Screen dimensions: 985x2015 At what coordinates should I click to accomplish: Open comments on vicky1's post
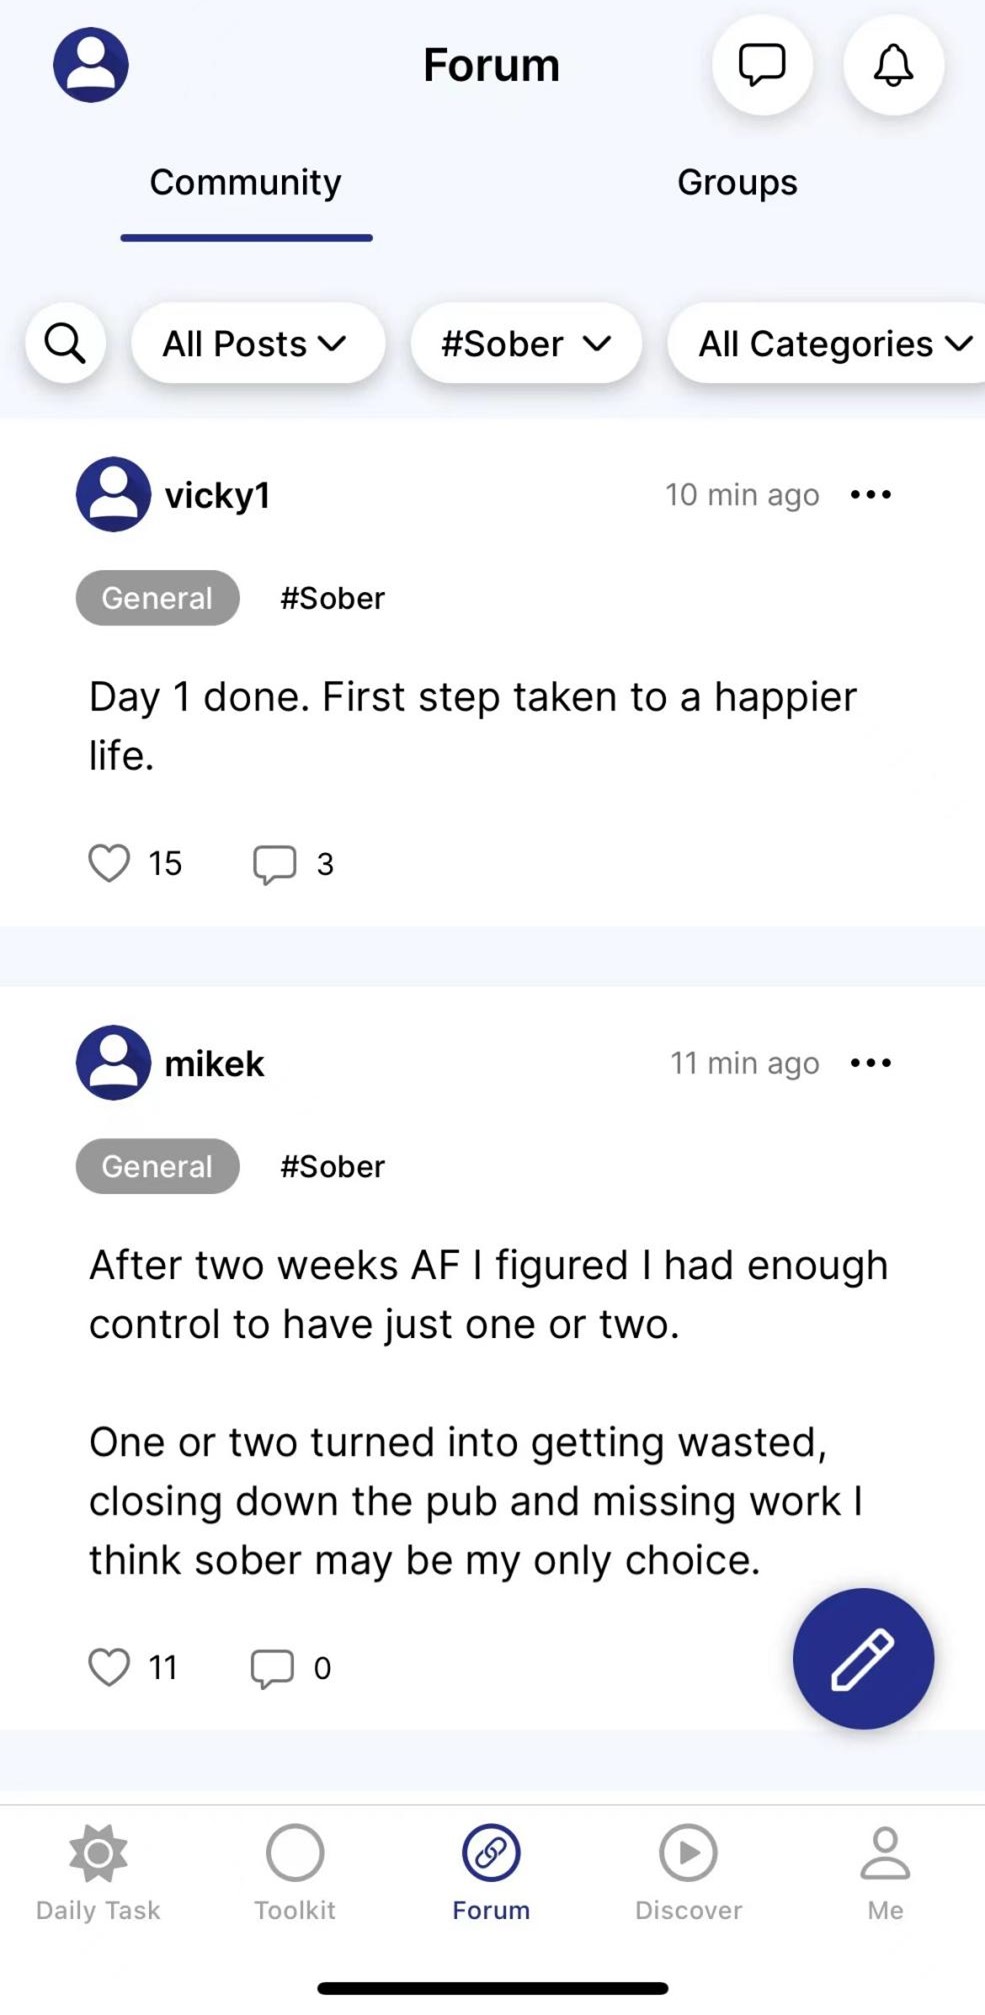[275, 864]
